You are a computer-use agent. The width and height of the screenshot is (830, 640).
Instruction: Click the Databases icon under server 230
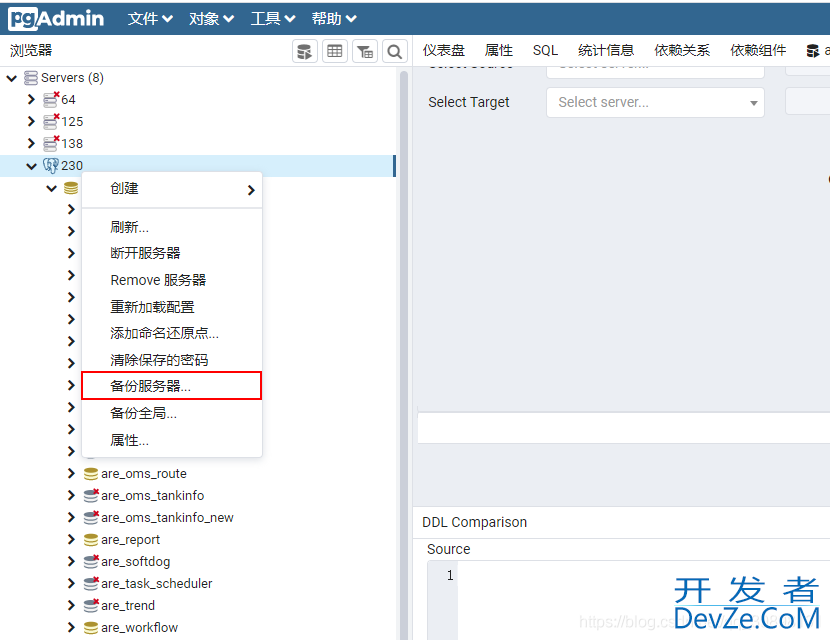[x=71, y=188]
